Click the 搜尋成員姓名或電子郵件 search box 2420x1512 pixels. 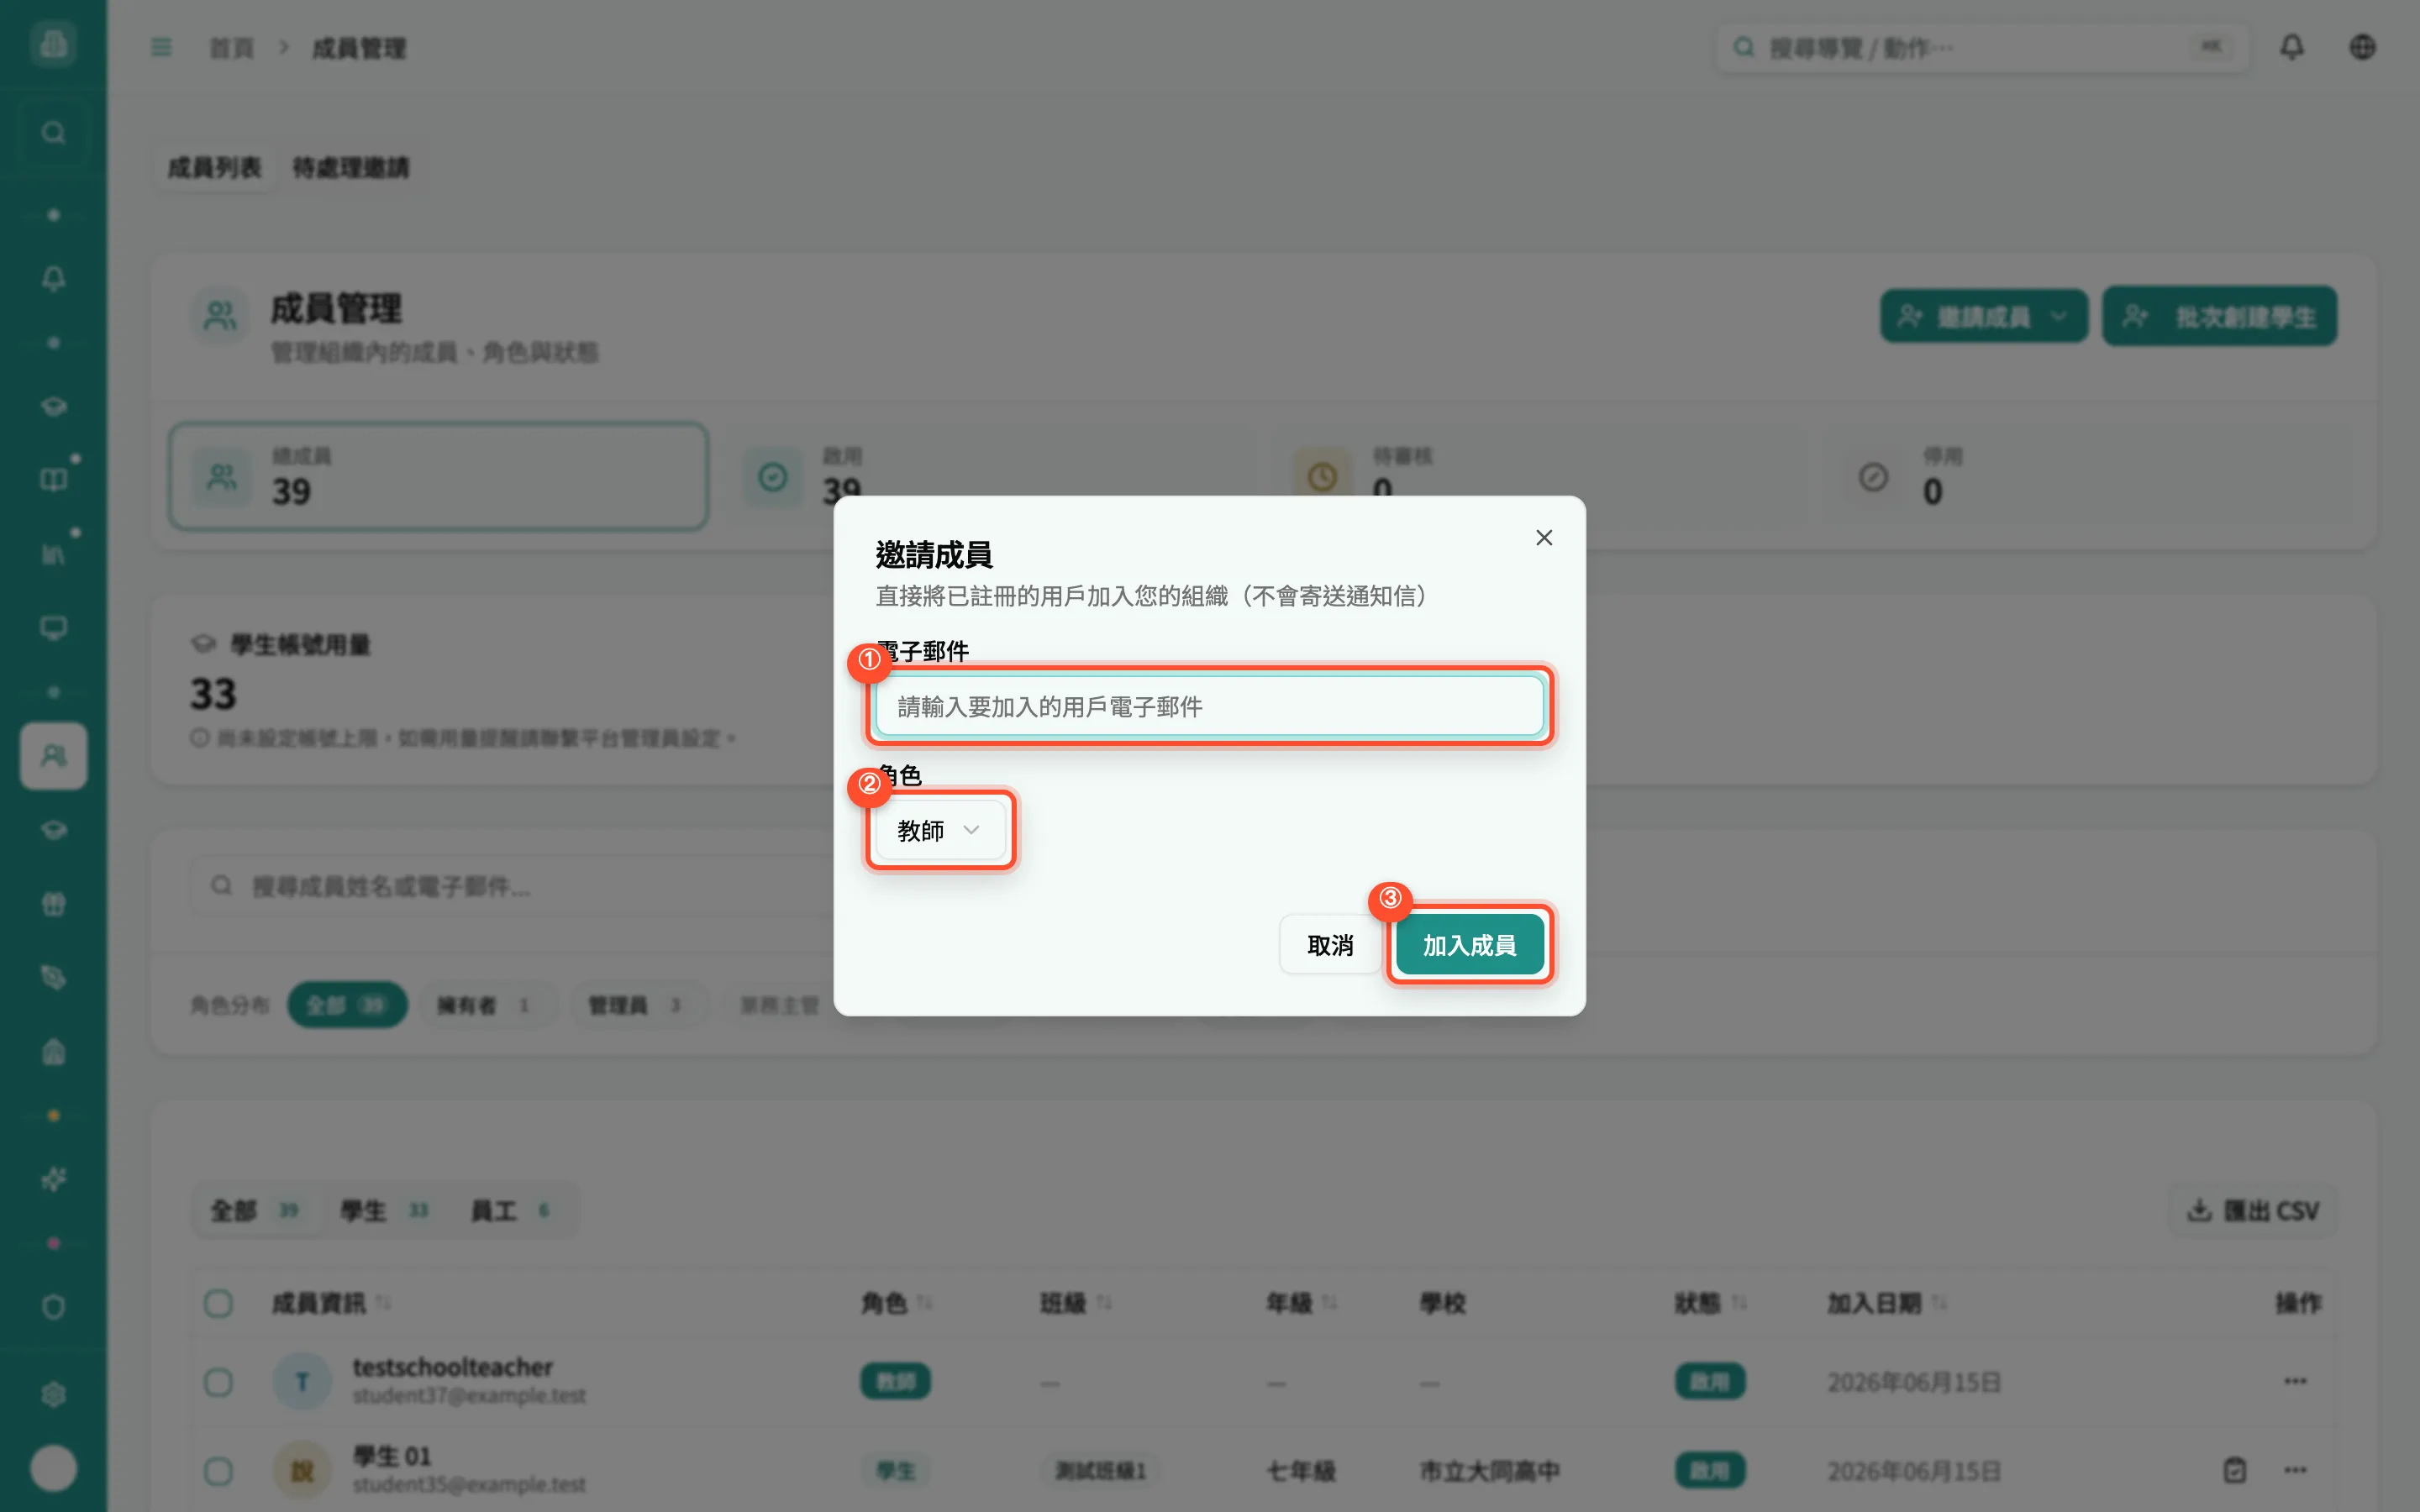[510, 886]
